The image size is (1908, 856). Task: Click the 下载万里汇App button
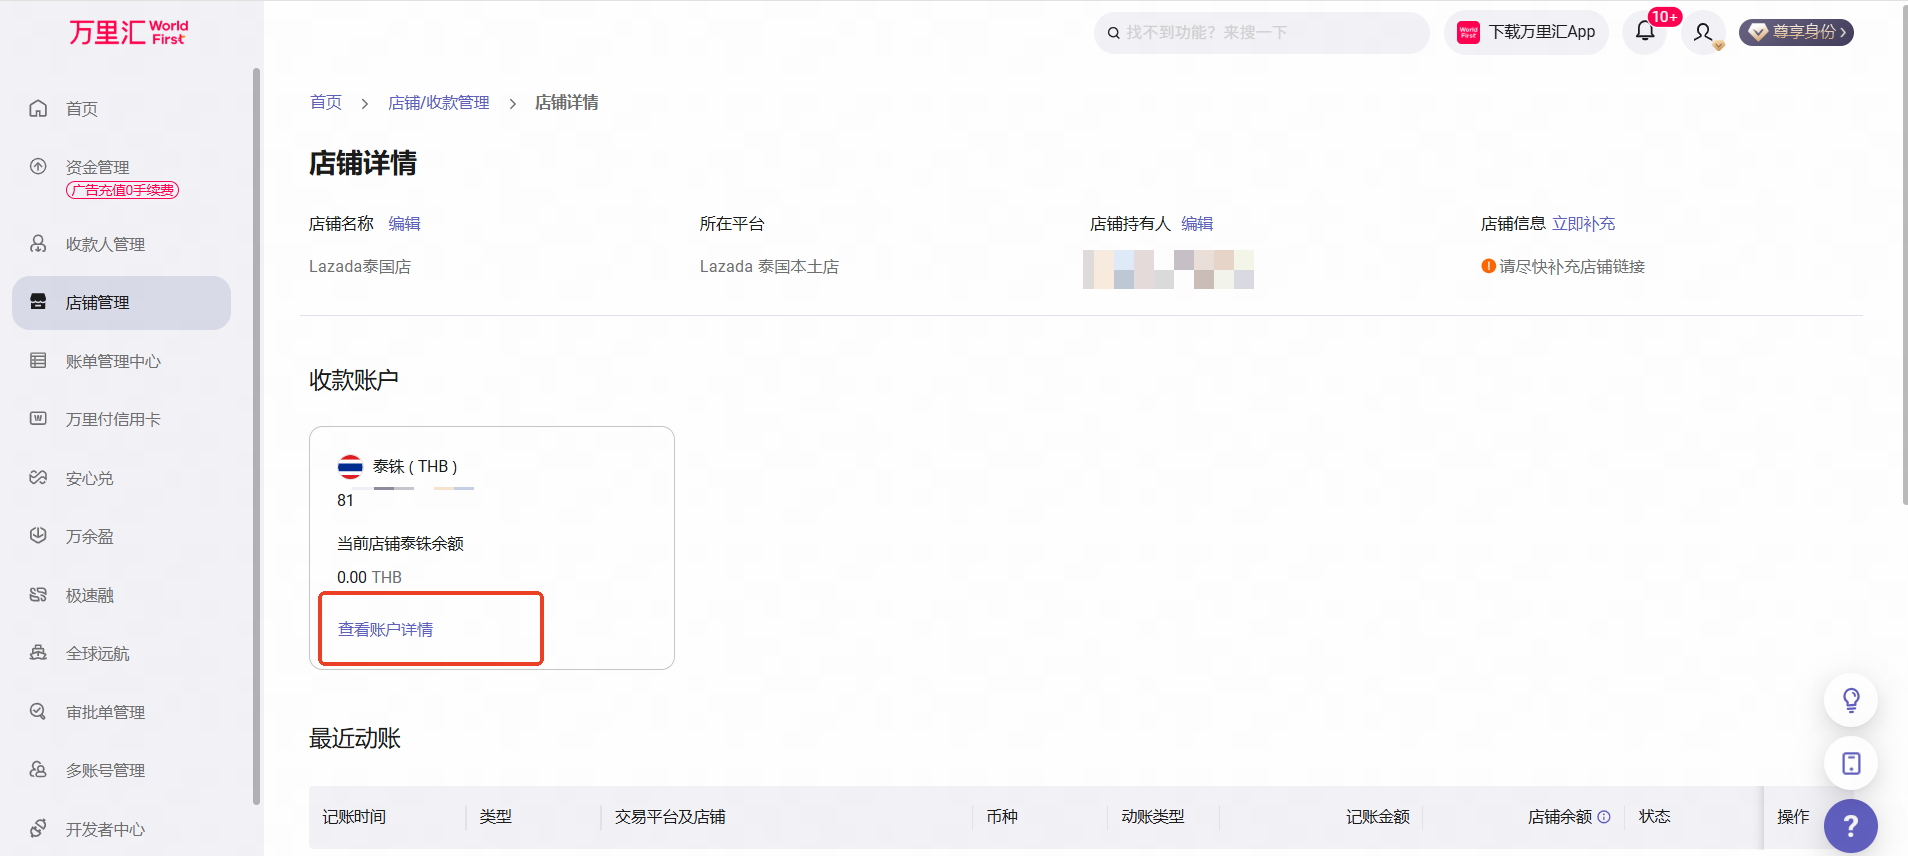[1526, 32]
